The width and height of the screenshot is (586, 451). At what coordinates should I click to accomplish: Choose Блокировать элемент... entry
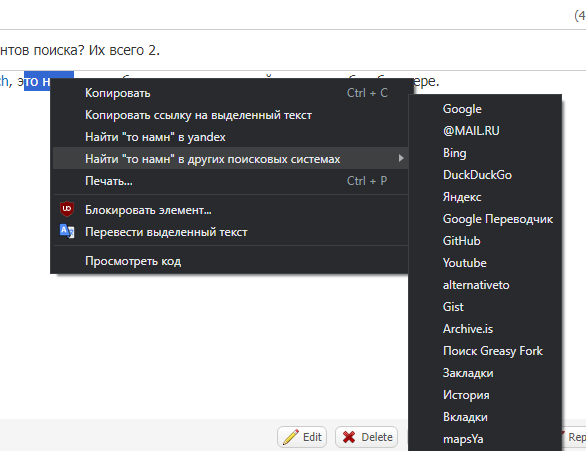(x=230, y=210)
